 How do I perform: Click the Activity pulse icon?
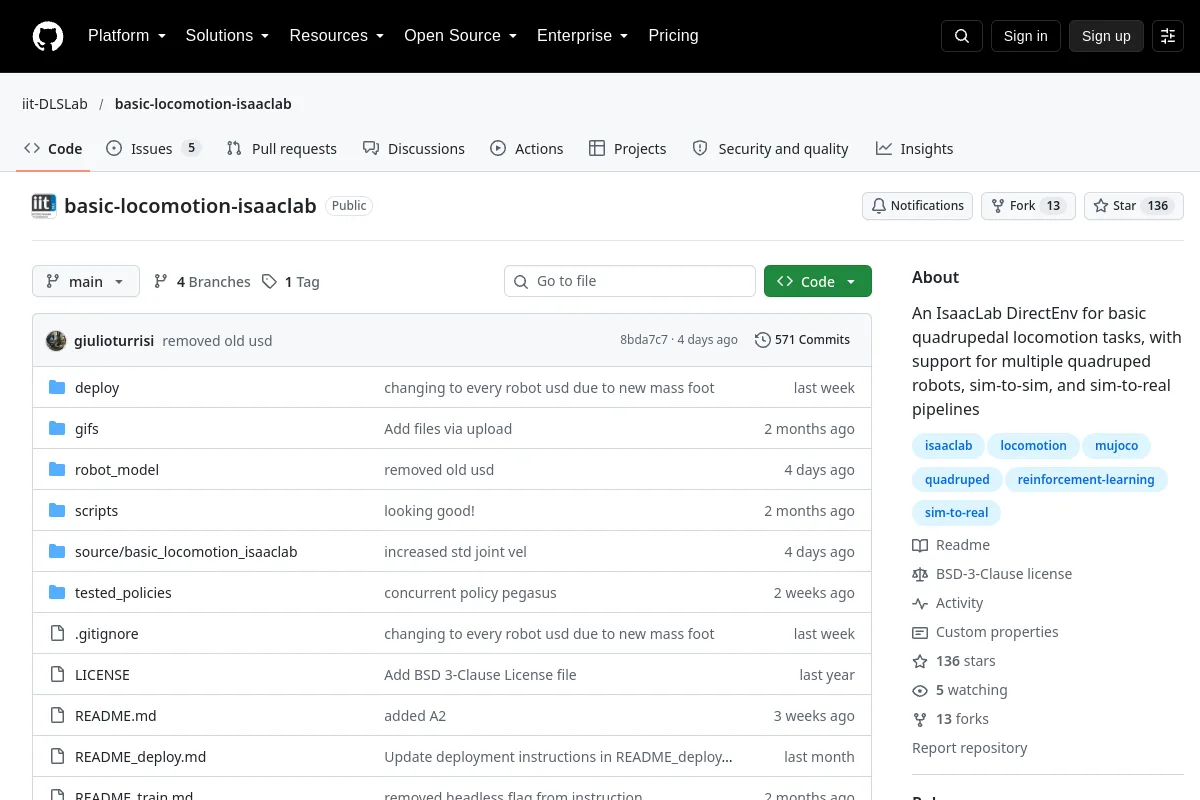click(920, 603)
